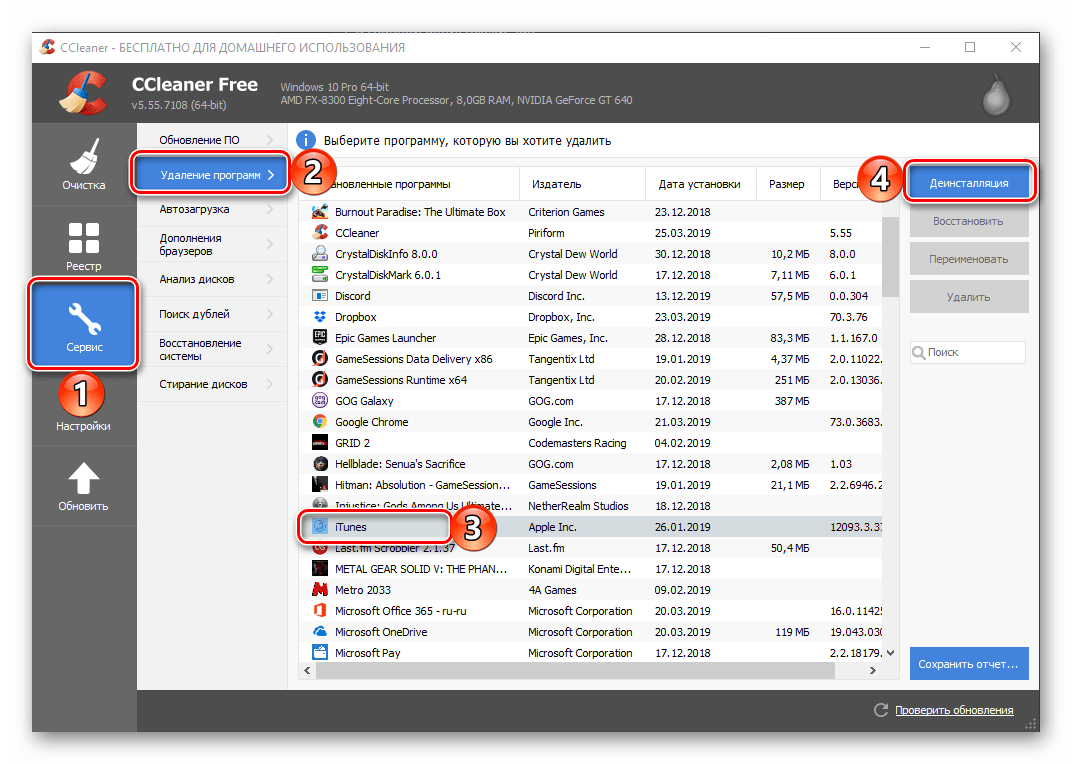
Task: Click the CCleaner pear logo icon
Action: pos(998,93)
